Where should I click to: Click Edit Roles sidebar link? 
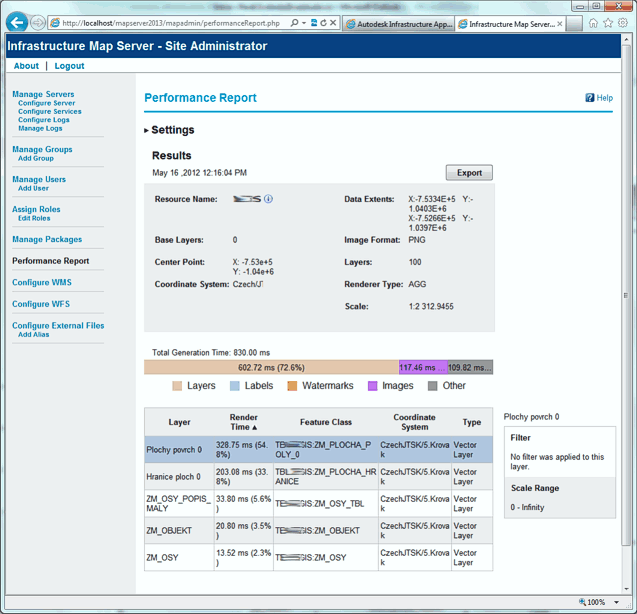[34, 218]
